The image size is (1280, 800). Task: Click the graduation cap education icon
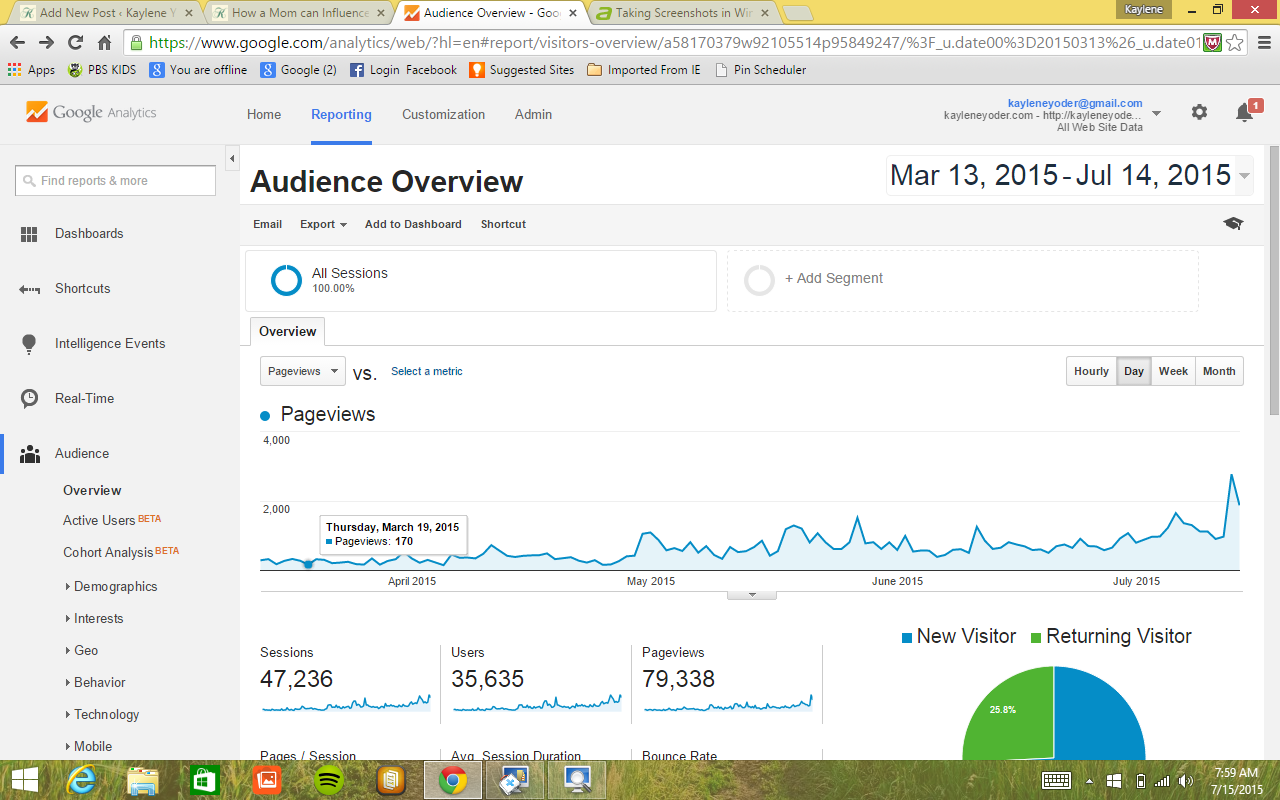click(x=1233, y=224)
